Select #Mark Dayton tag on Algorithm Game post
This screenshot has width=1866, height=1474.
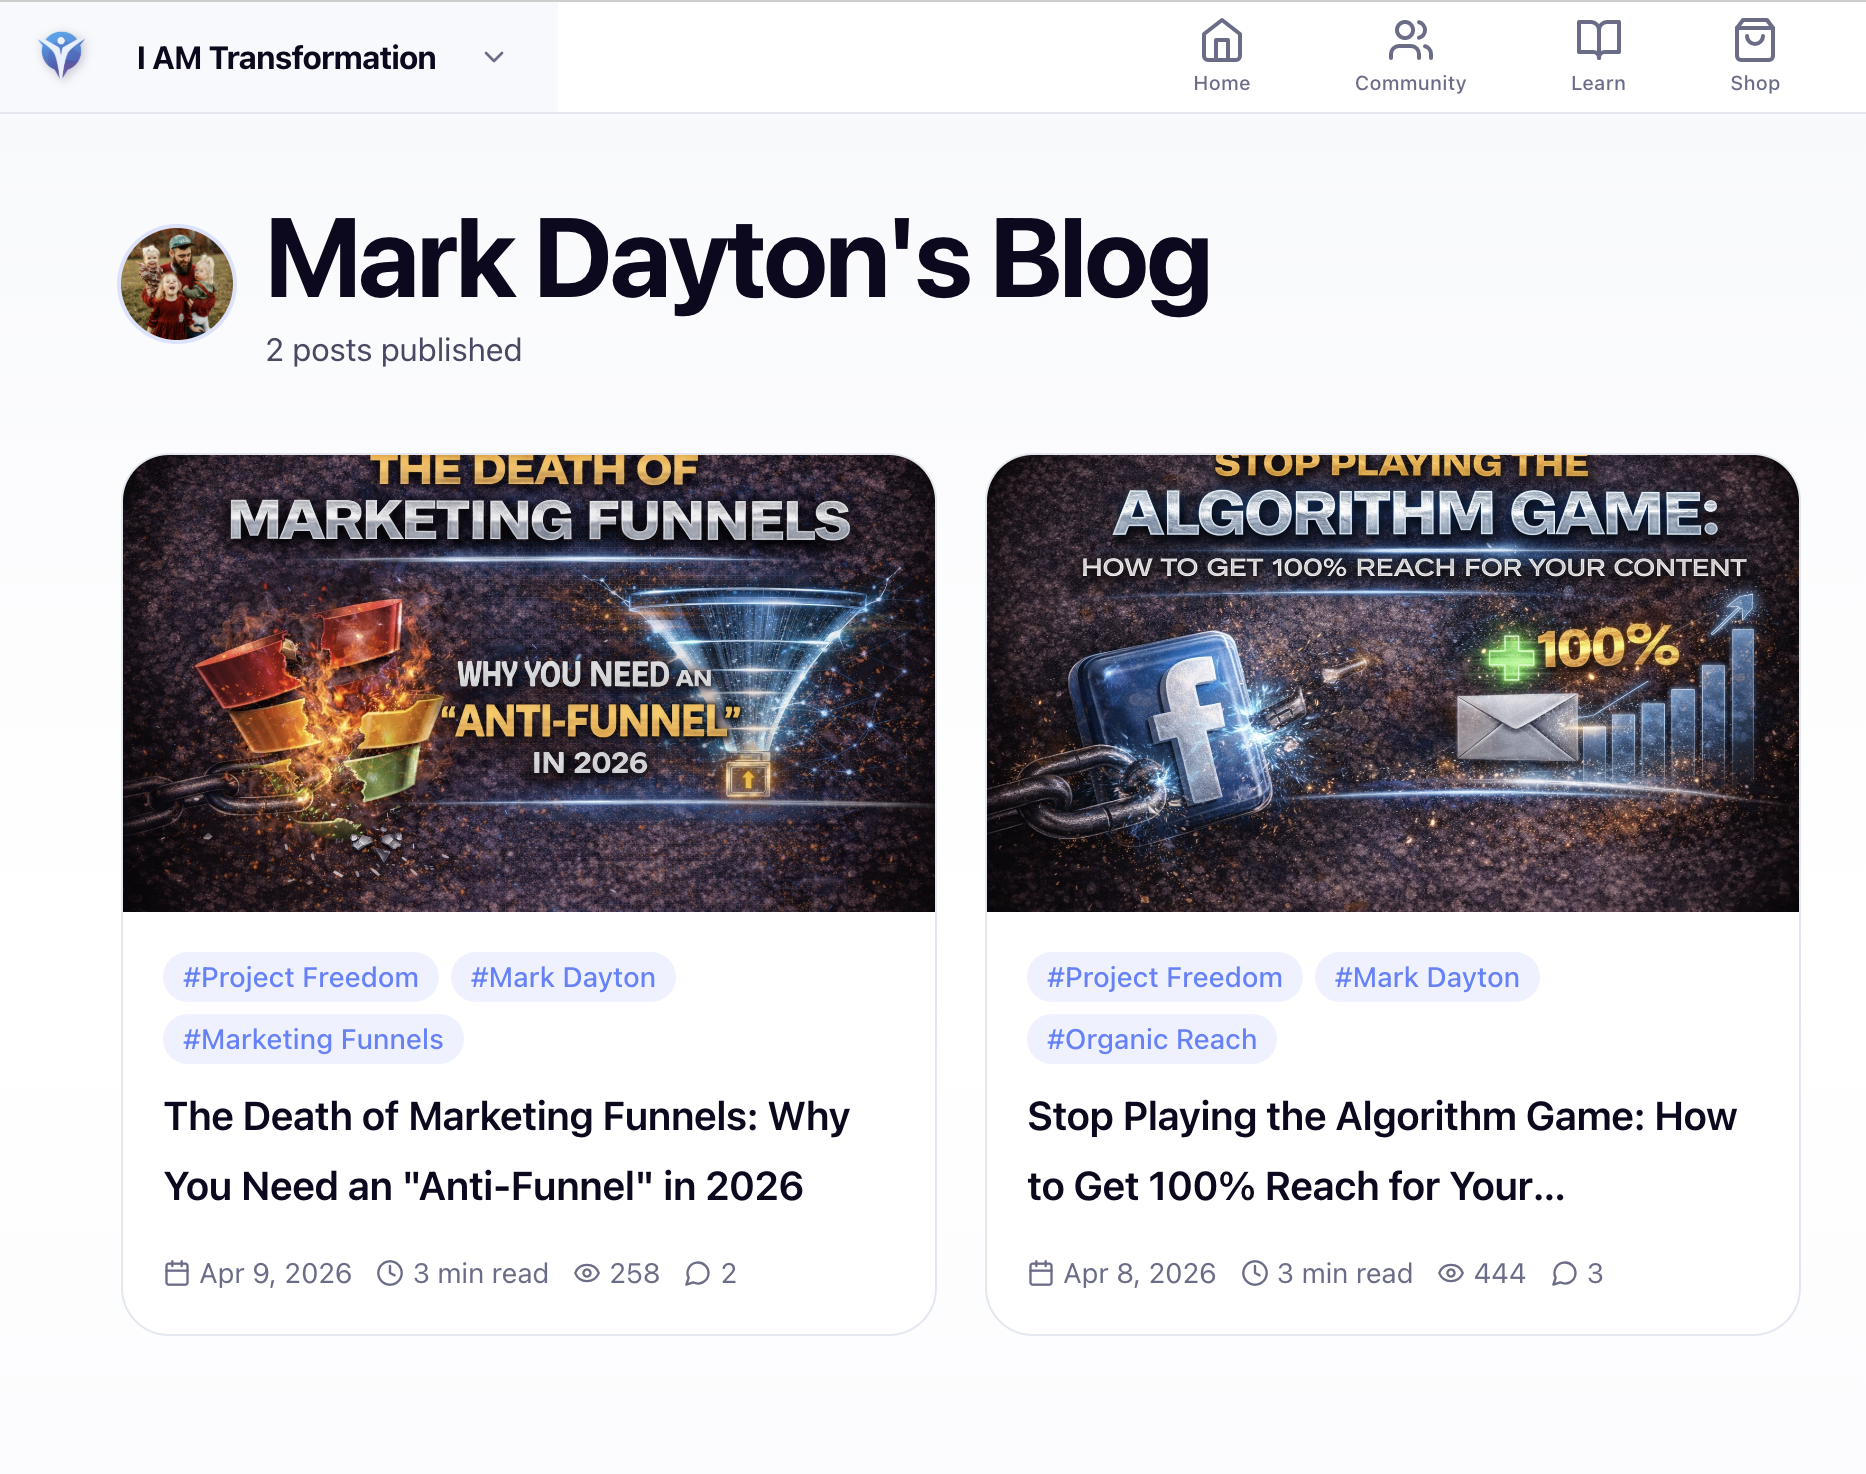1427,977
